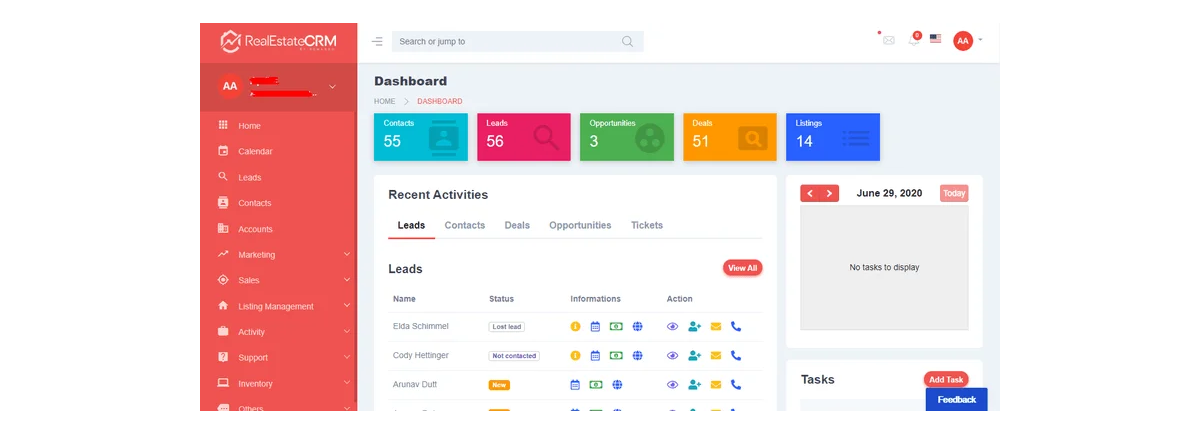Screen dimensions: 1200x434
Task: Click add-user icon for Elda Schimmel
Action: tap(694, 326)
